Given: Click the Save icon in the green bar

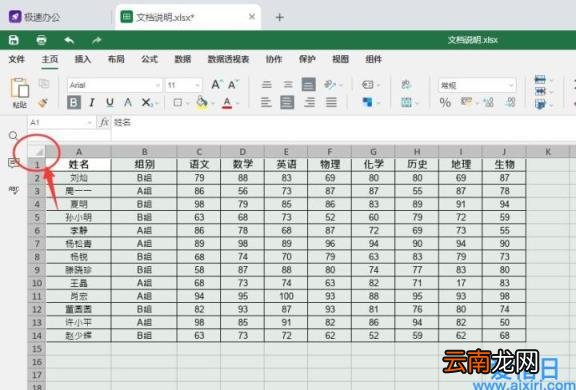Looking at the screenshot, I should click(x=14, y=40).
